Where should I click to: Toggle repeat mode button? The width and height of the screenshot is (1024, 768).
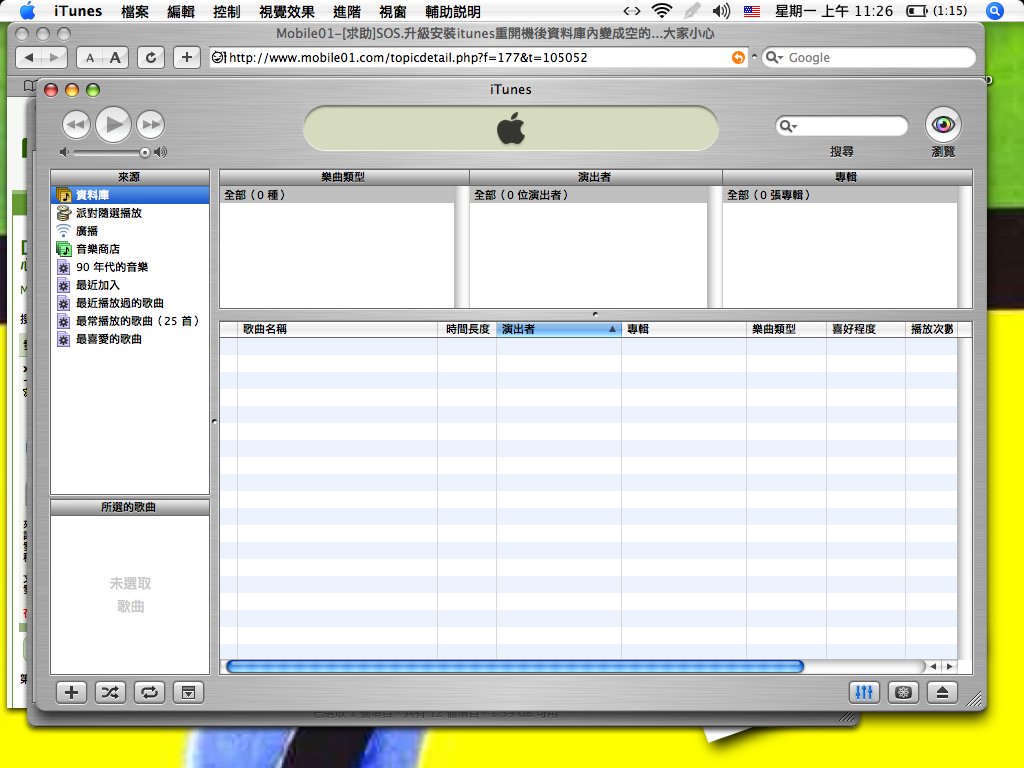coord(150,692)
